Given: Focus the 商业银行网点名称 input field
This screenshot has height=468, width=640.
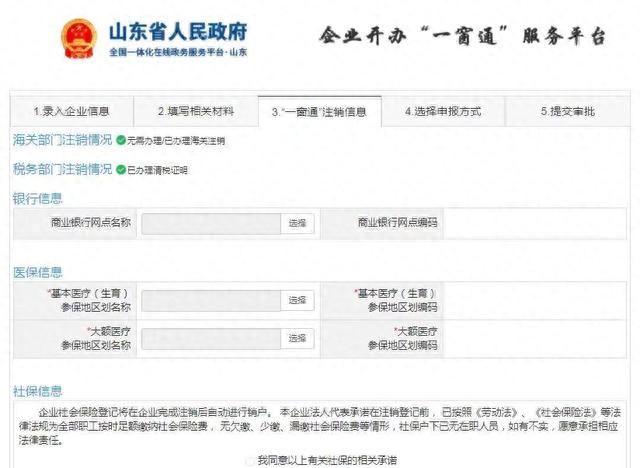Looking at the screenshot, I should pyautogui.click(x=211, y=224).
